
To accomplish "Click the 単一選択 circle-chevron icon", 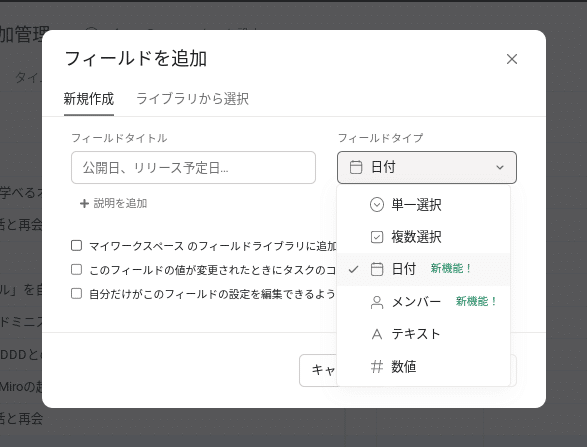I will pyautogui.click(x=377, y=205).
